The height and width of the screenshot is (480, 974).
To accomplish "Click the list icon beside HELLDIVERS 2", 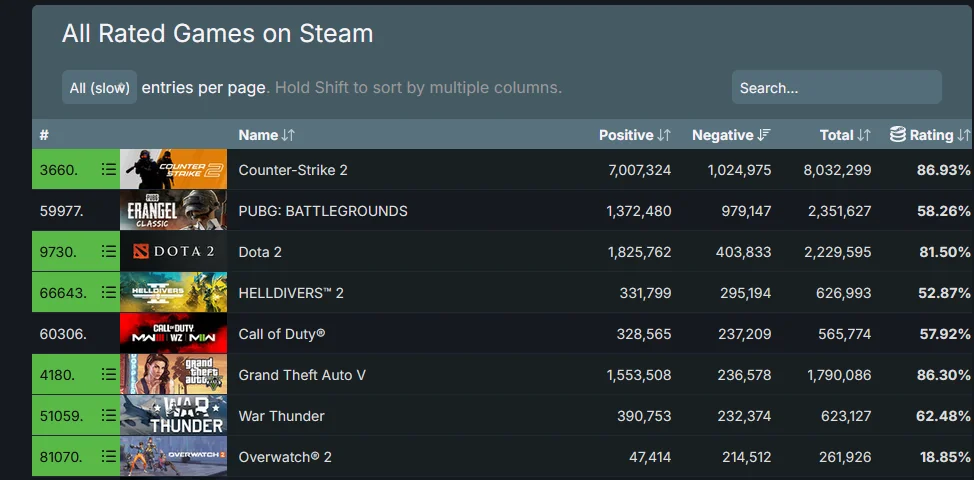I will click(x=109, y=293).
